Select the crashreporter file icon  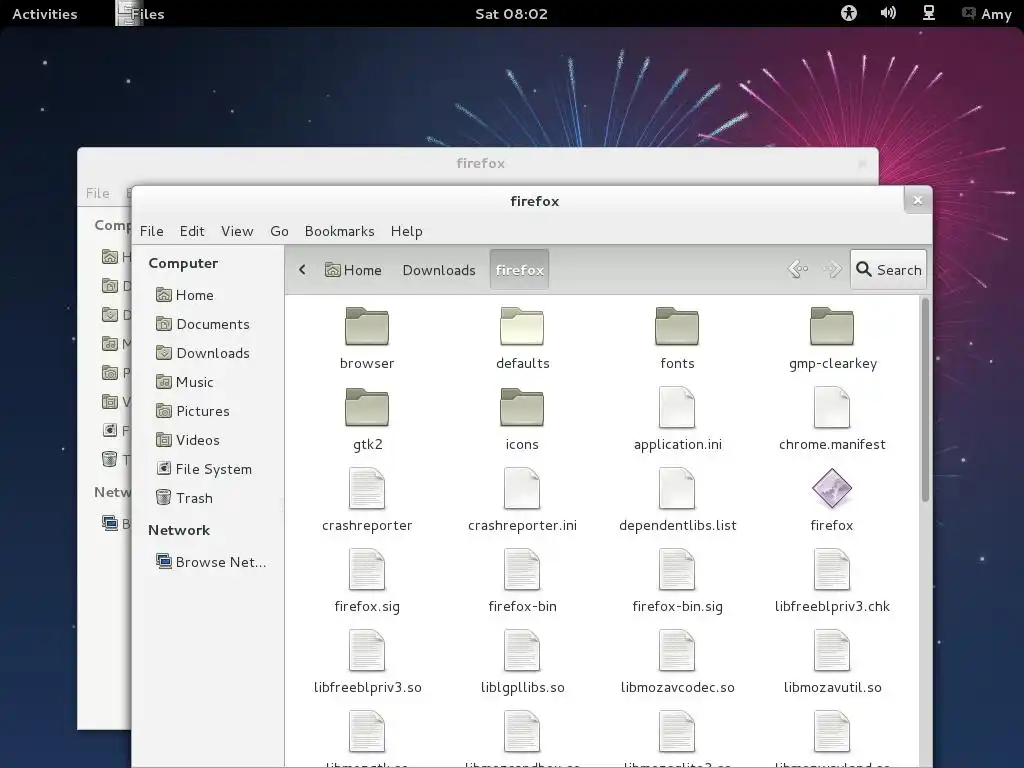pos(366,488)
